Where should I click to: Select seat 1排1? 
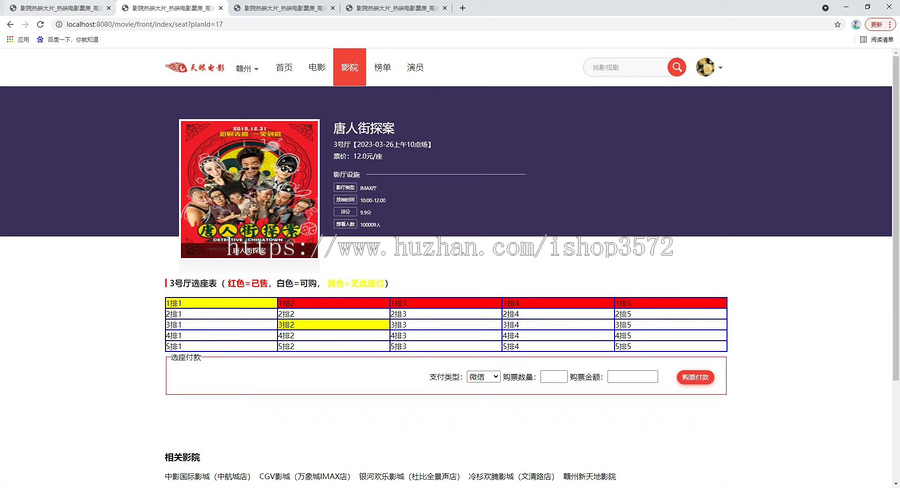pos(221,303)
